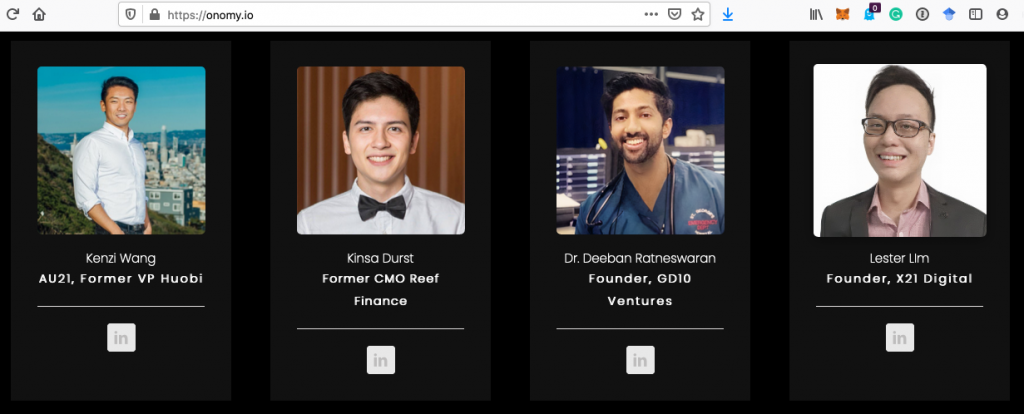Save page to Pocket icon
This screenshot has width=1024, height=414.
pyautogui.click(x=675, y=14)
